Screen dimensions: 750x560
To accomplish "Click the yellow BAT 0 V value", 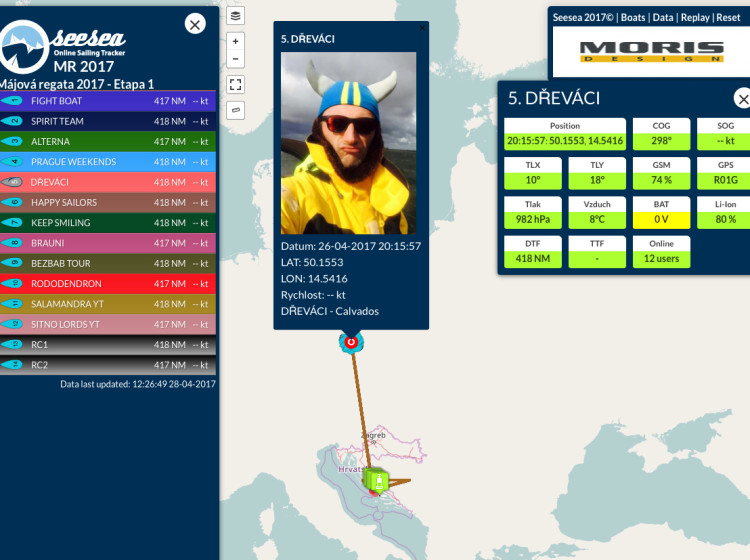I will point(662,220).
